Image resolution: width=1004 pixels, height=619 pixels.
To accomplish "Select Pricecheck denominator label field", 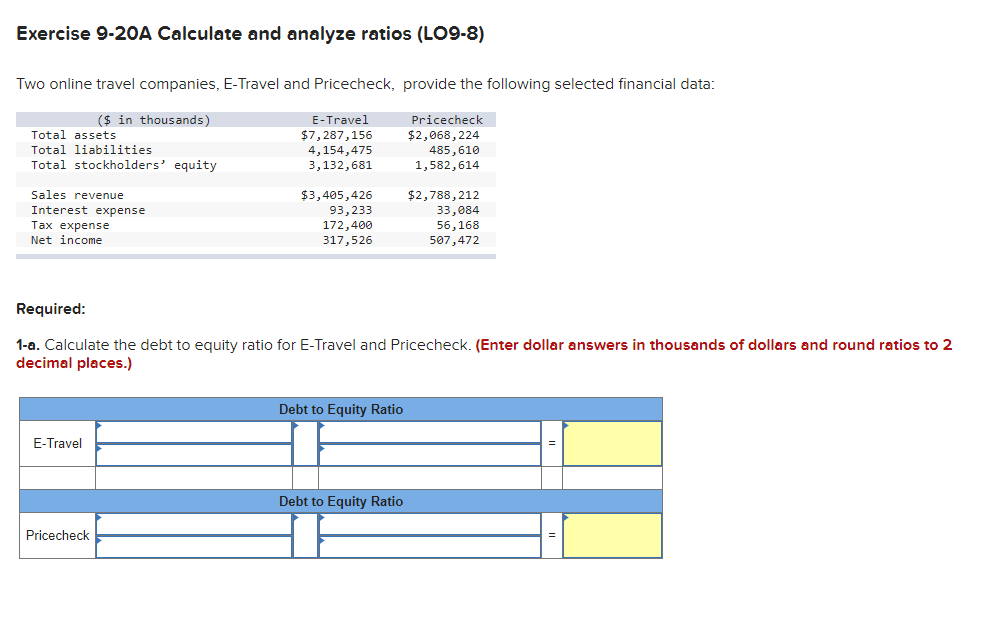I will coord(194,547).
